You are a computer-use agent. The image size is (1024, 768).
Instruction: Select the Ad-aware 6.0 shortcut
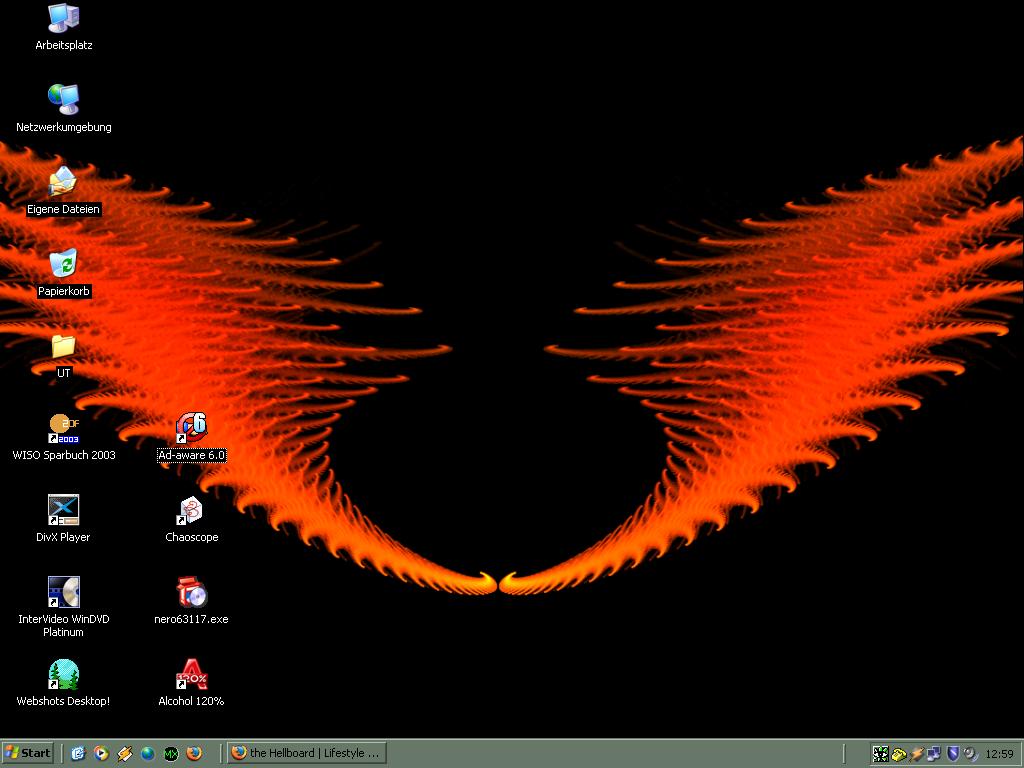(x=191, y=429)
